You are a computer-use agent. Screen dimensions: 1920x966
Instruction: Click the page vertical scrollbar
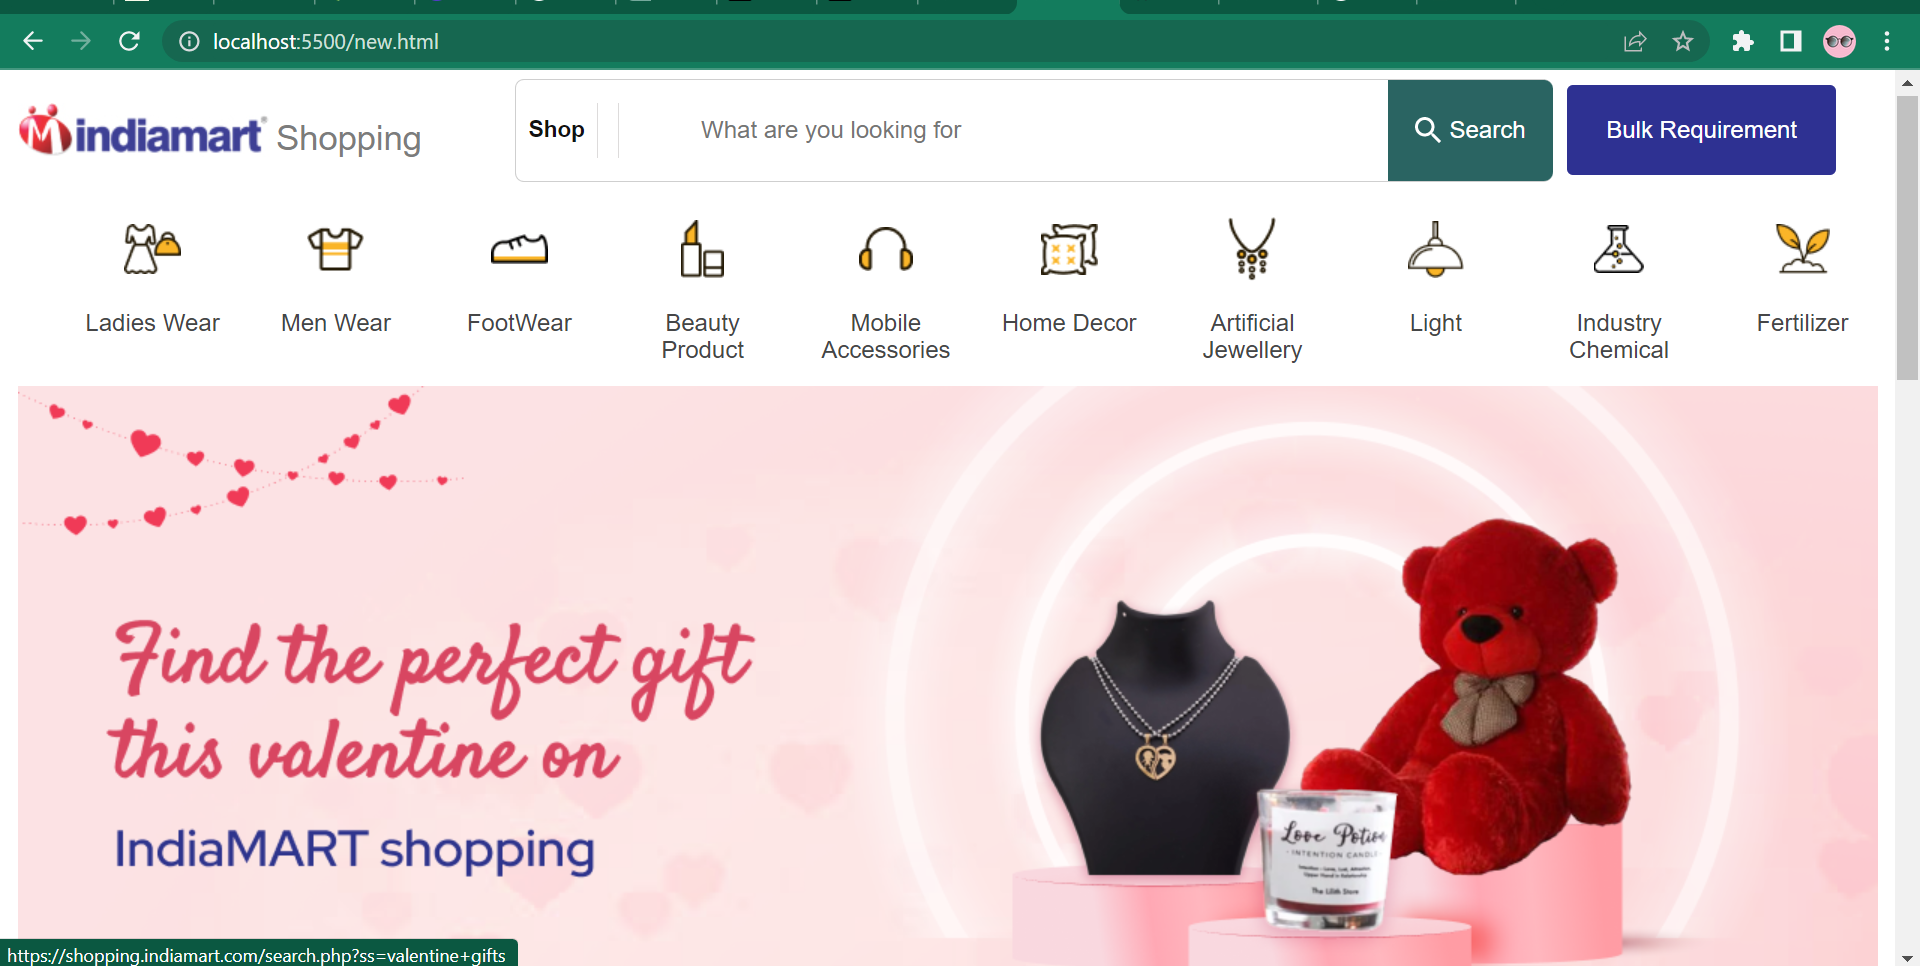point(1907,238)
